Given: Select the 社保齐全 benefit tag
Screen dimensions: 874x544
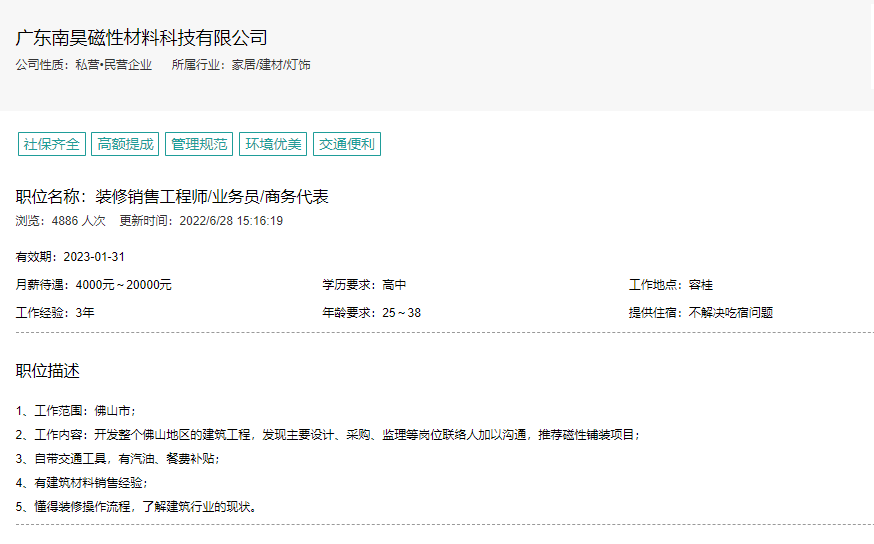Looking at the screenshot, I should (x=52, y=144).
